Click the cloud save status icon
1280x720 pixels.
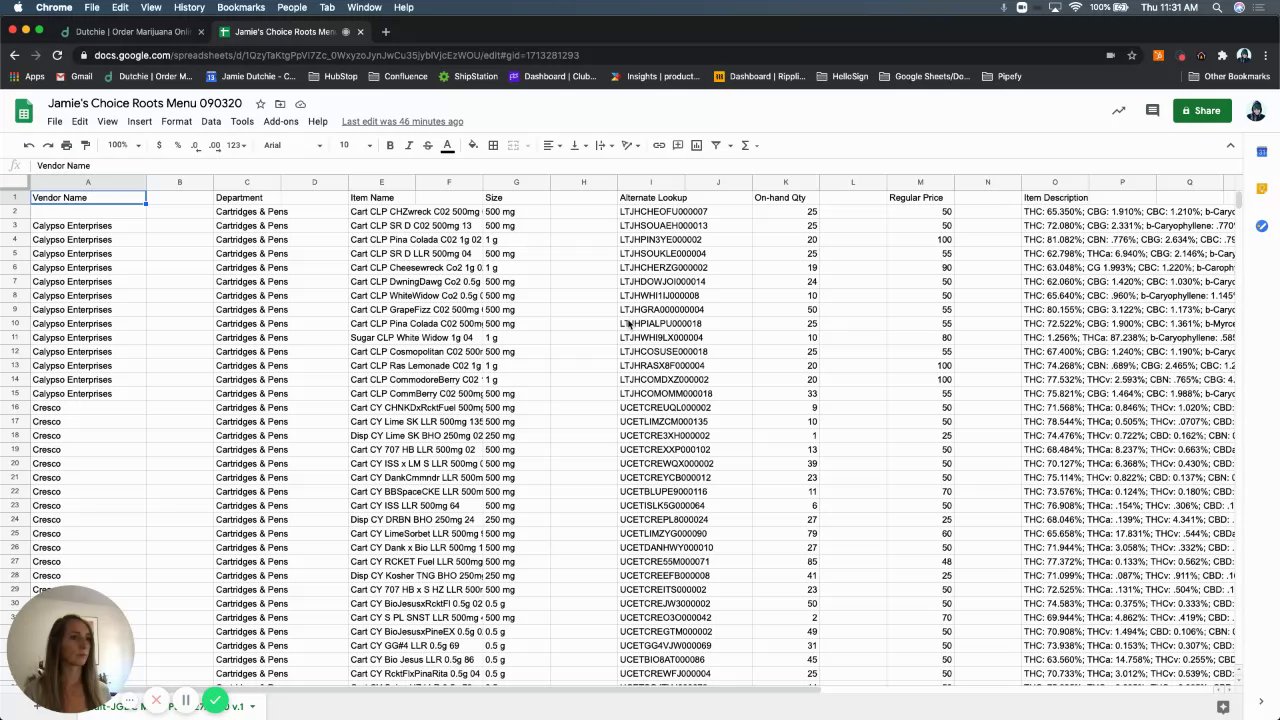[300, 104]
